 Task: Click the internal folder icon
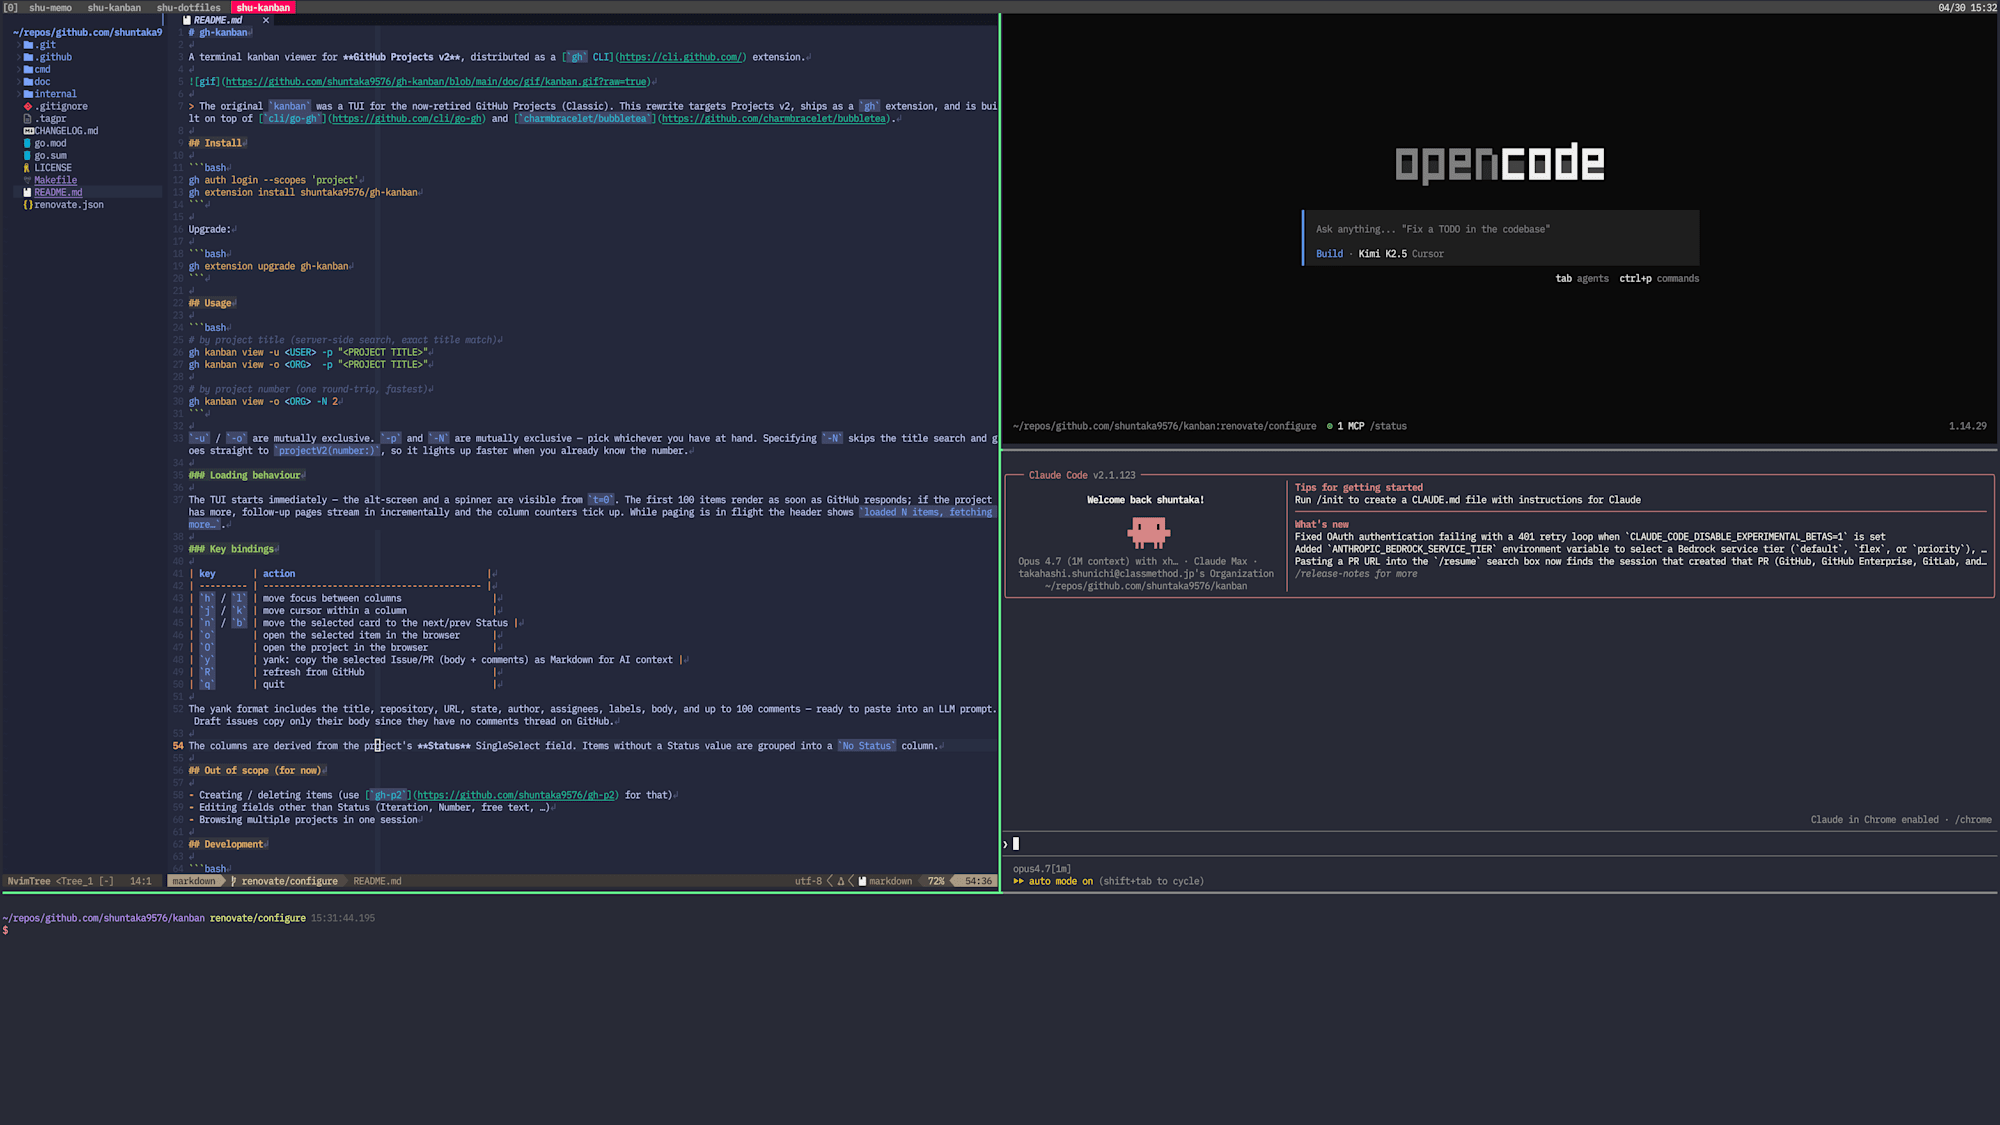pyautogui.click(x=28, y=94)
